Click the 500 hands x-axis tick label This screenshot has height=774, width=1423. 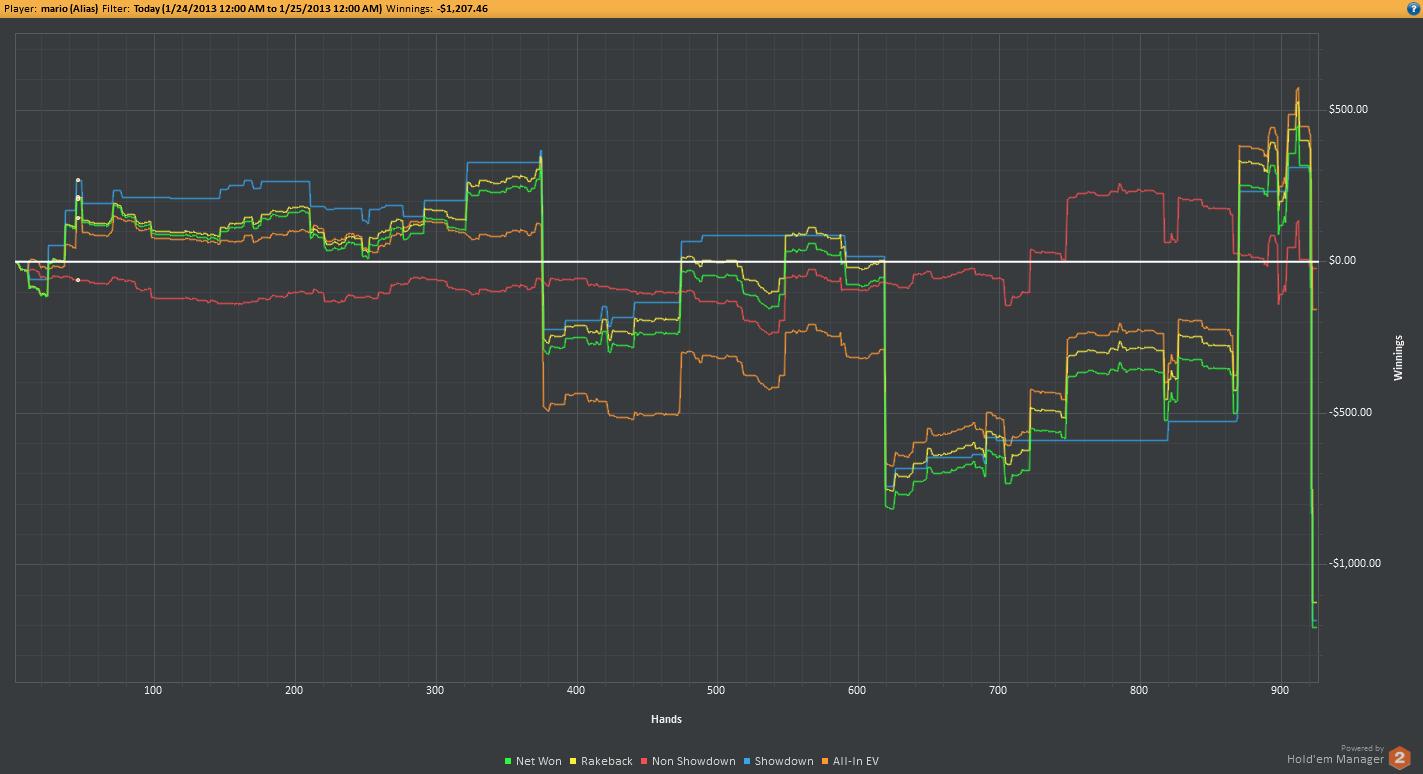(x=716, y=690)
